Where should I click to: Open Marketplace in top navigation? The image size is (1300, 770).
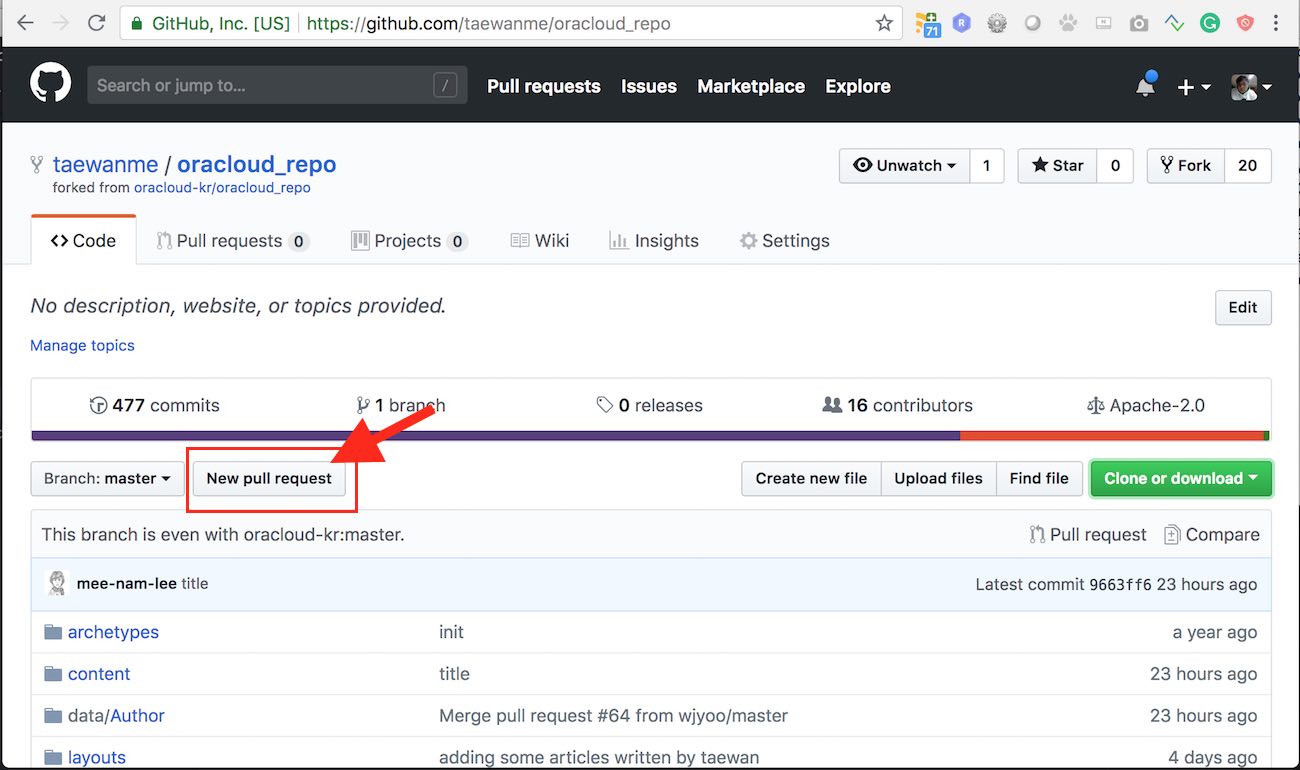[x=751, y=86]
